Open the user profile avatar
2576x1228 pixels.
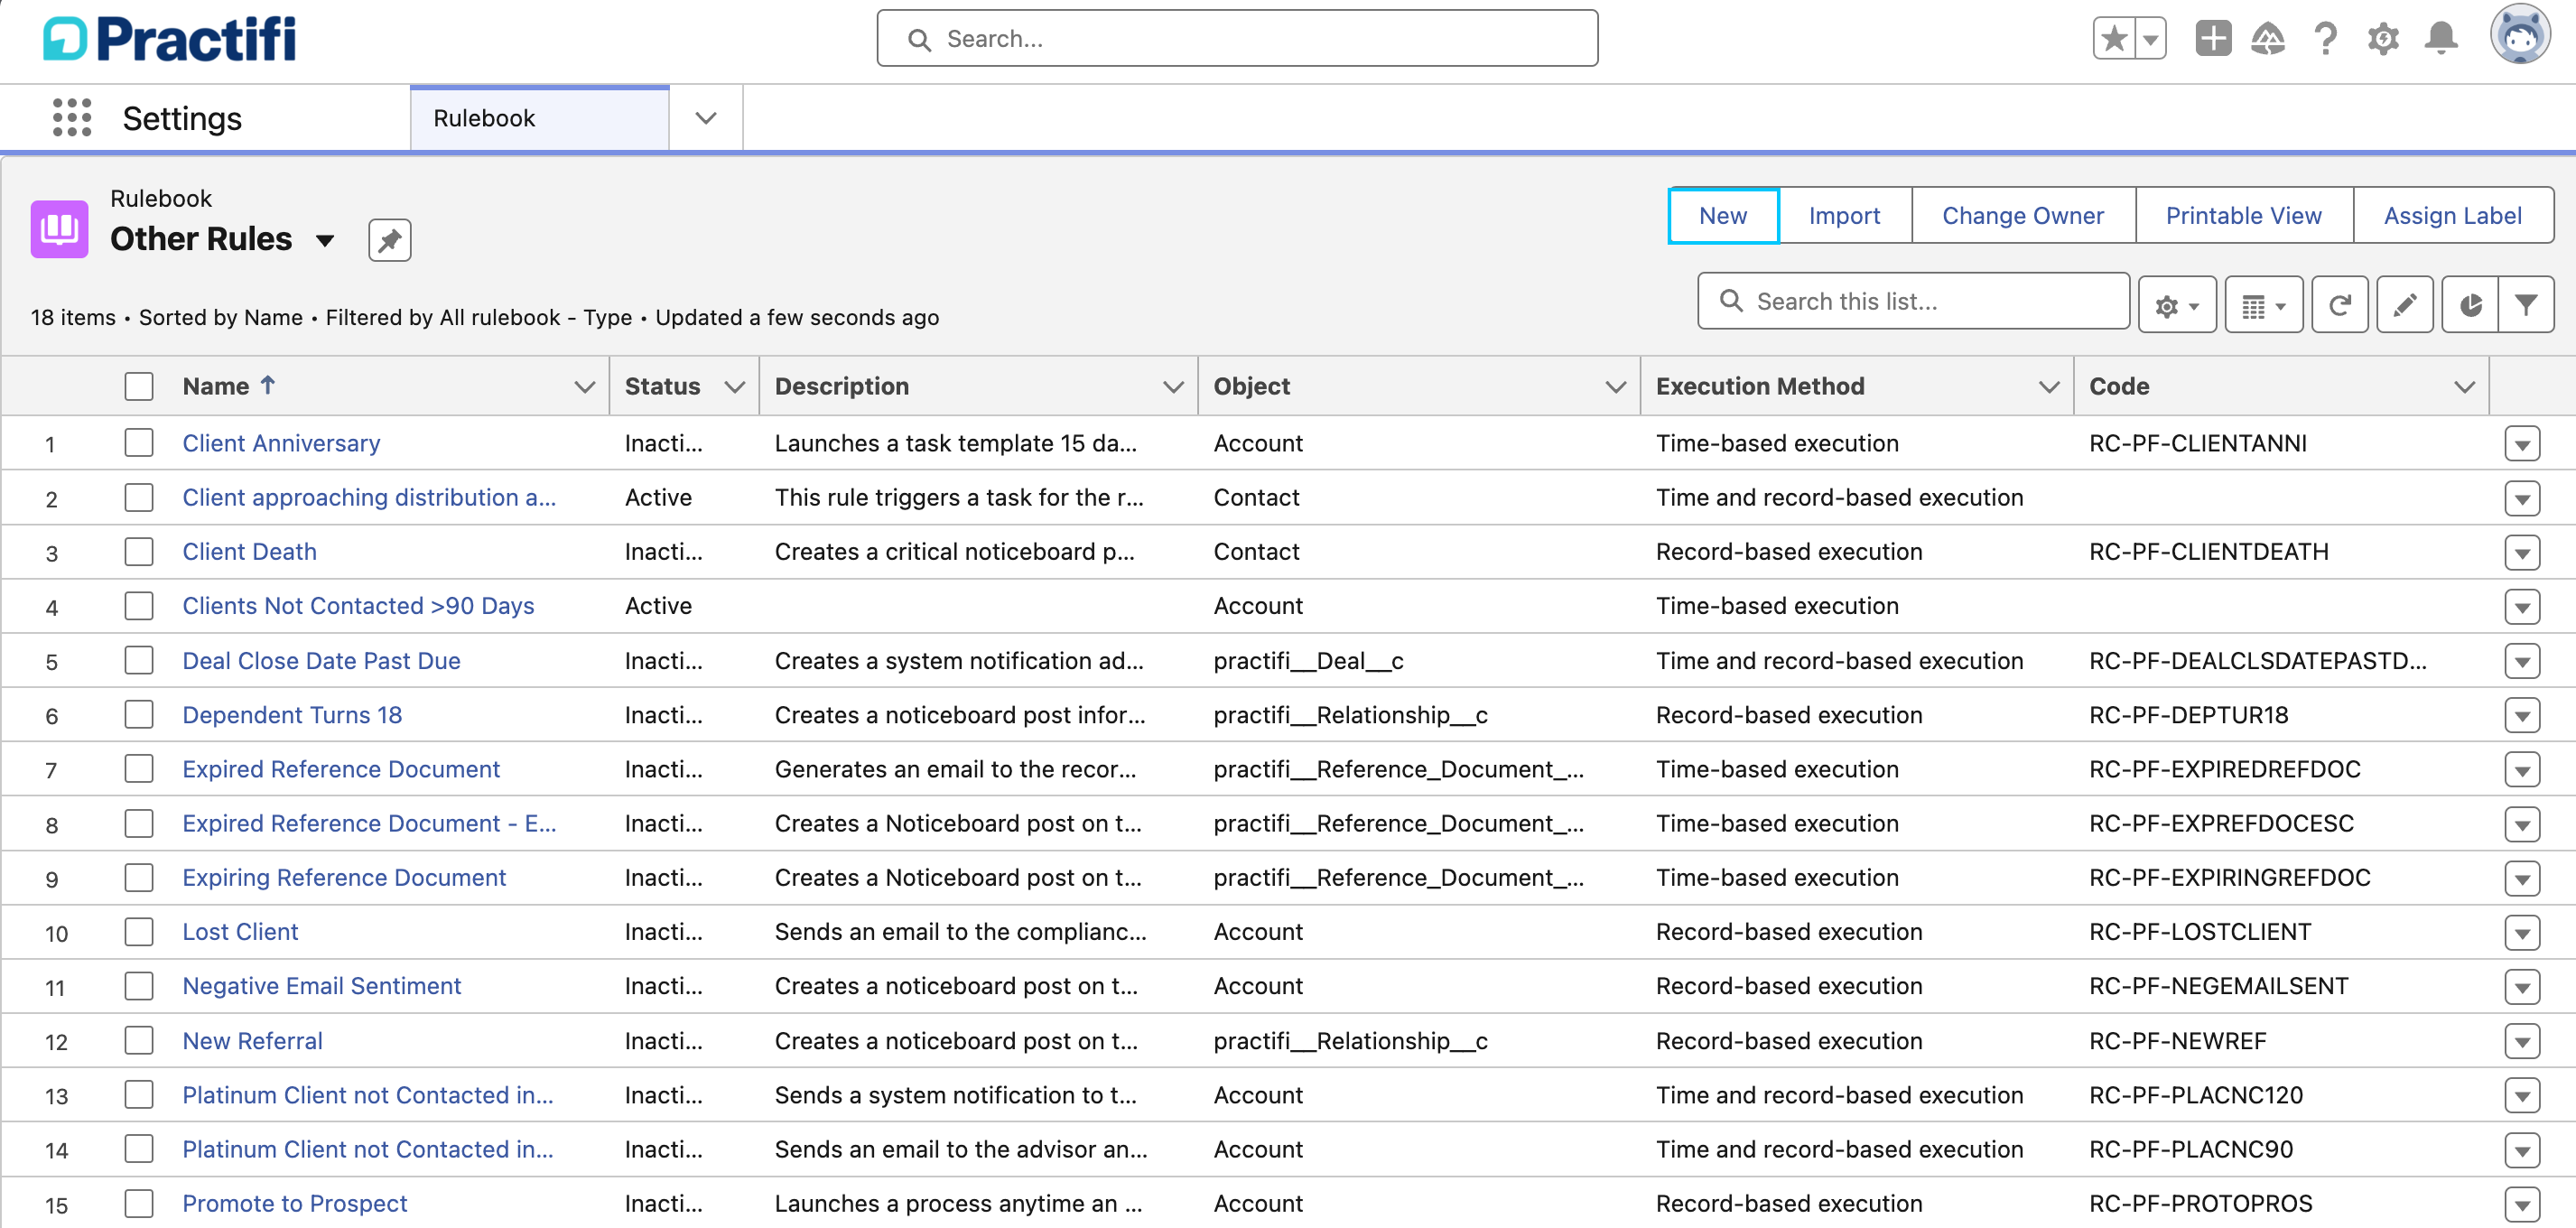(2520, 36)
